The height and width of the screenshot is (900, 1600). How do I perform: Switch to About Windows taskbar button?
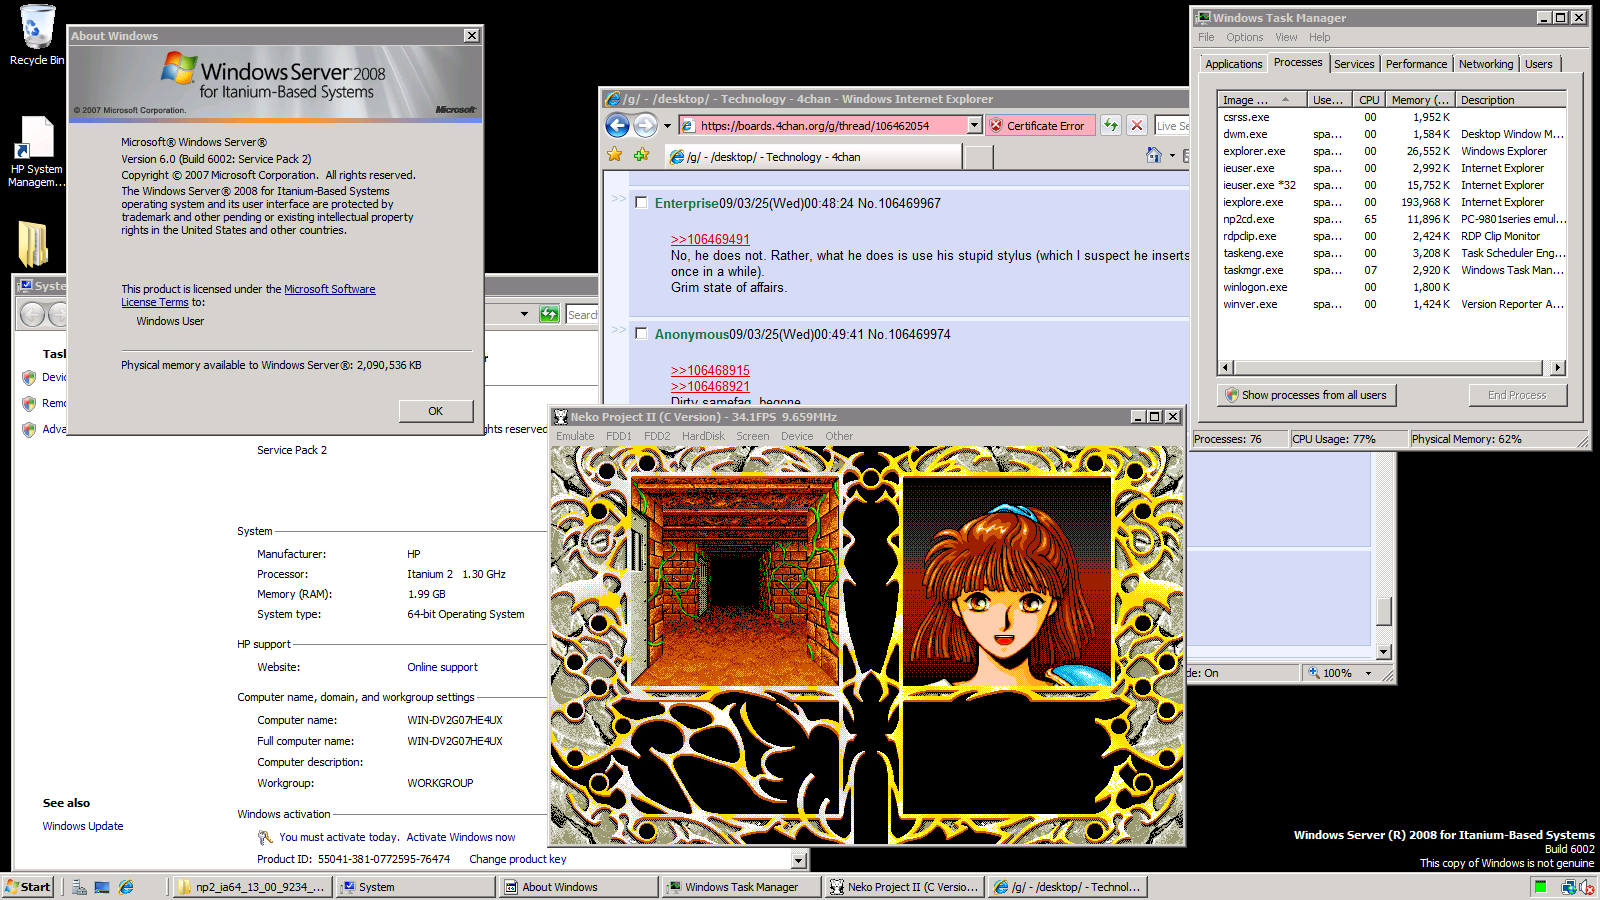tap(579, 887)
